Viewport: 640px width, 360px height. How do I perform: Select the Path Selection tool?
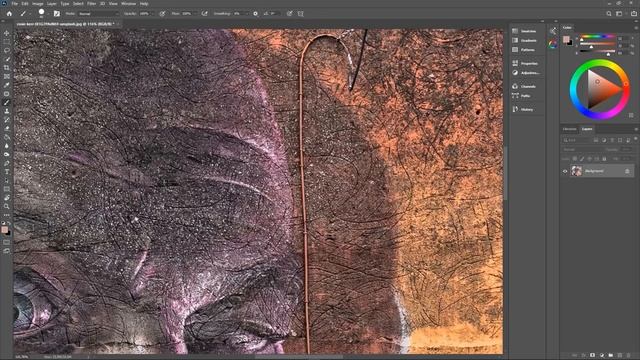pos(7,180)
